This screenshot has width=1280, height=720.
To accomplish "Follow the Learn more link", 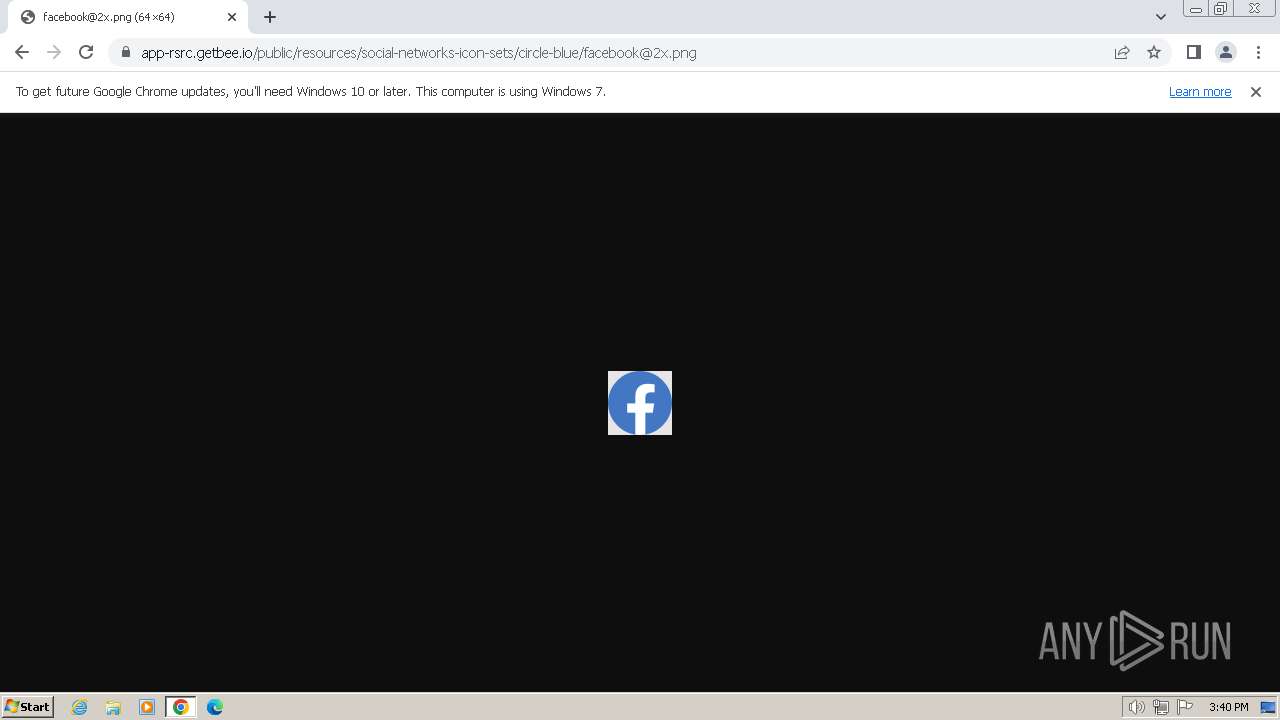I will pyautogui.click(x=1200, y=92).
